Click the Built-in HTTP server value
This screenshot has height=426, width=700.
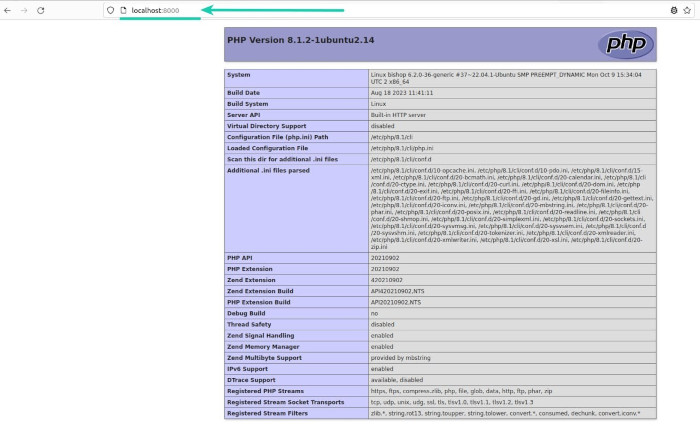click(x=398, y=115)
